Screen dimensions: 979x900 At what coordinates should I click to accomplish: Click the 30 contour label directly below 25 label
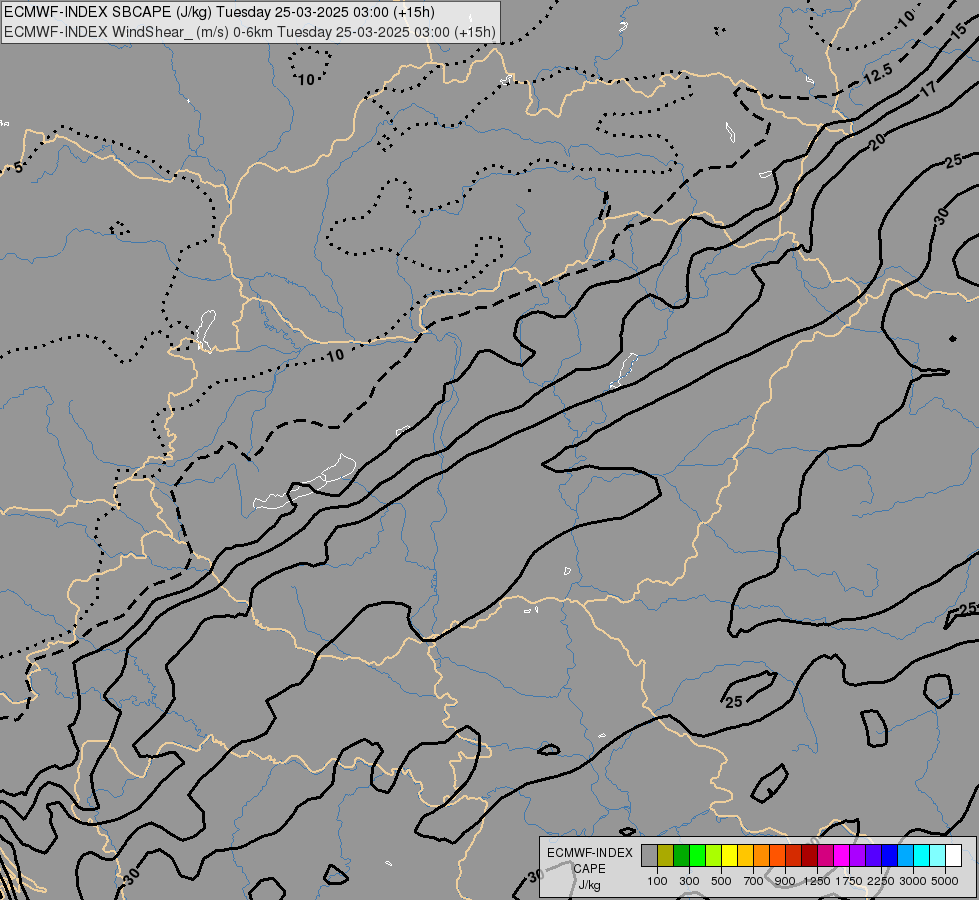941,215
